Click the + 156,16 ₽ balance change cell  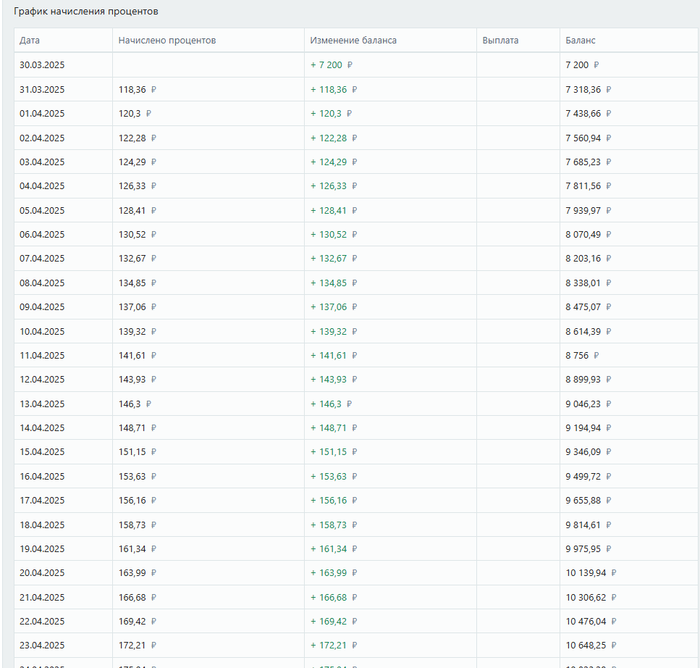point(333,500)
